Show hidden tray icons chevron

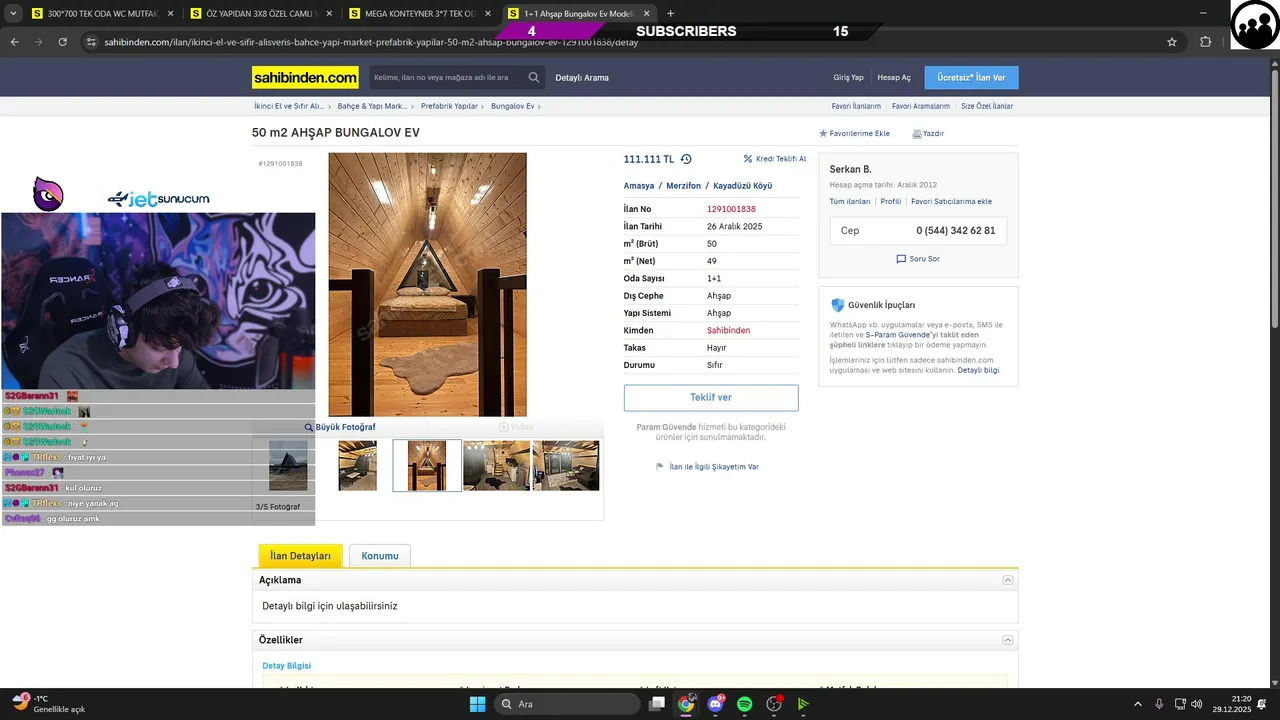(1137, 704)
